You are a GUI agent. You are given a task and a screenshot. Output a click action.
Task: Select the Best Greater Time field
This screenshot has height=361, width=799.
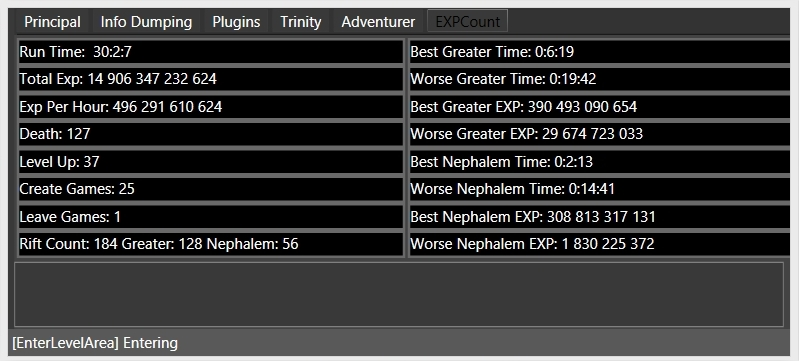click(600, 51)
